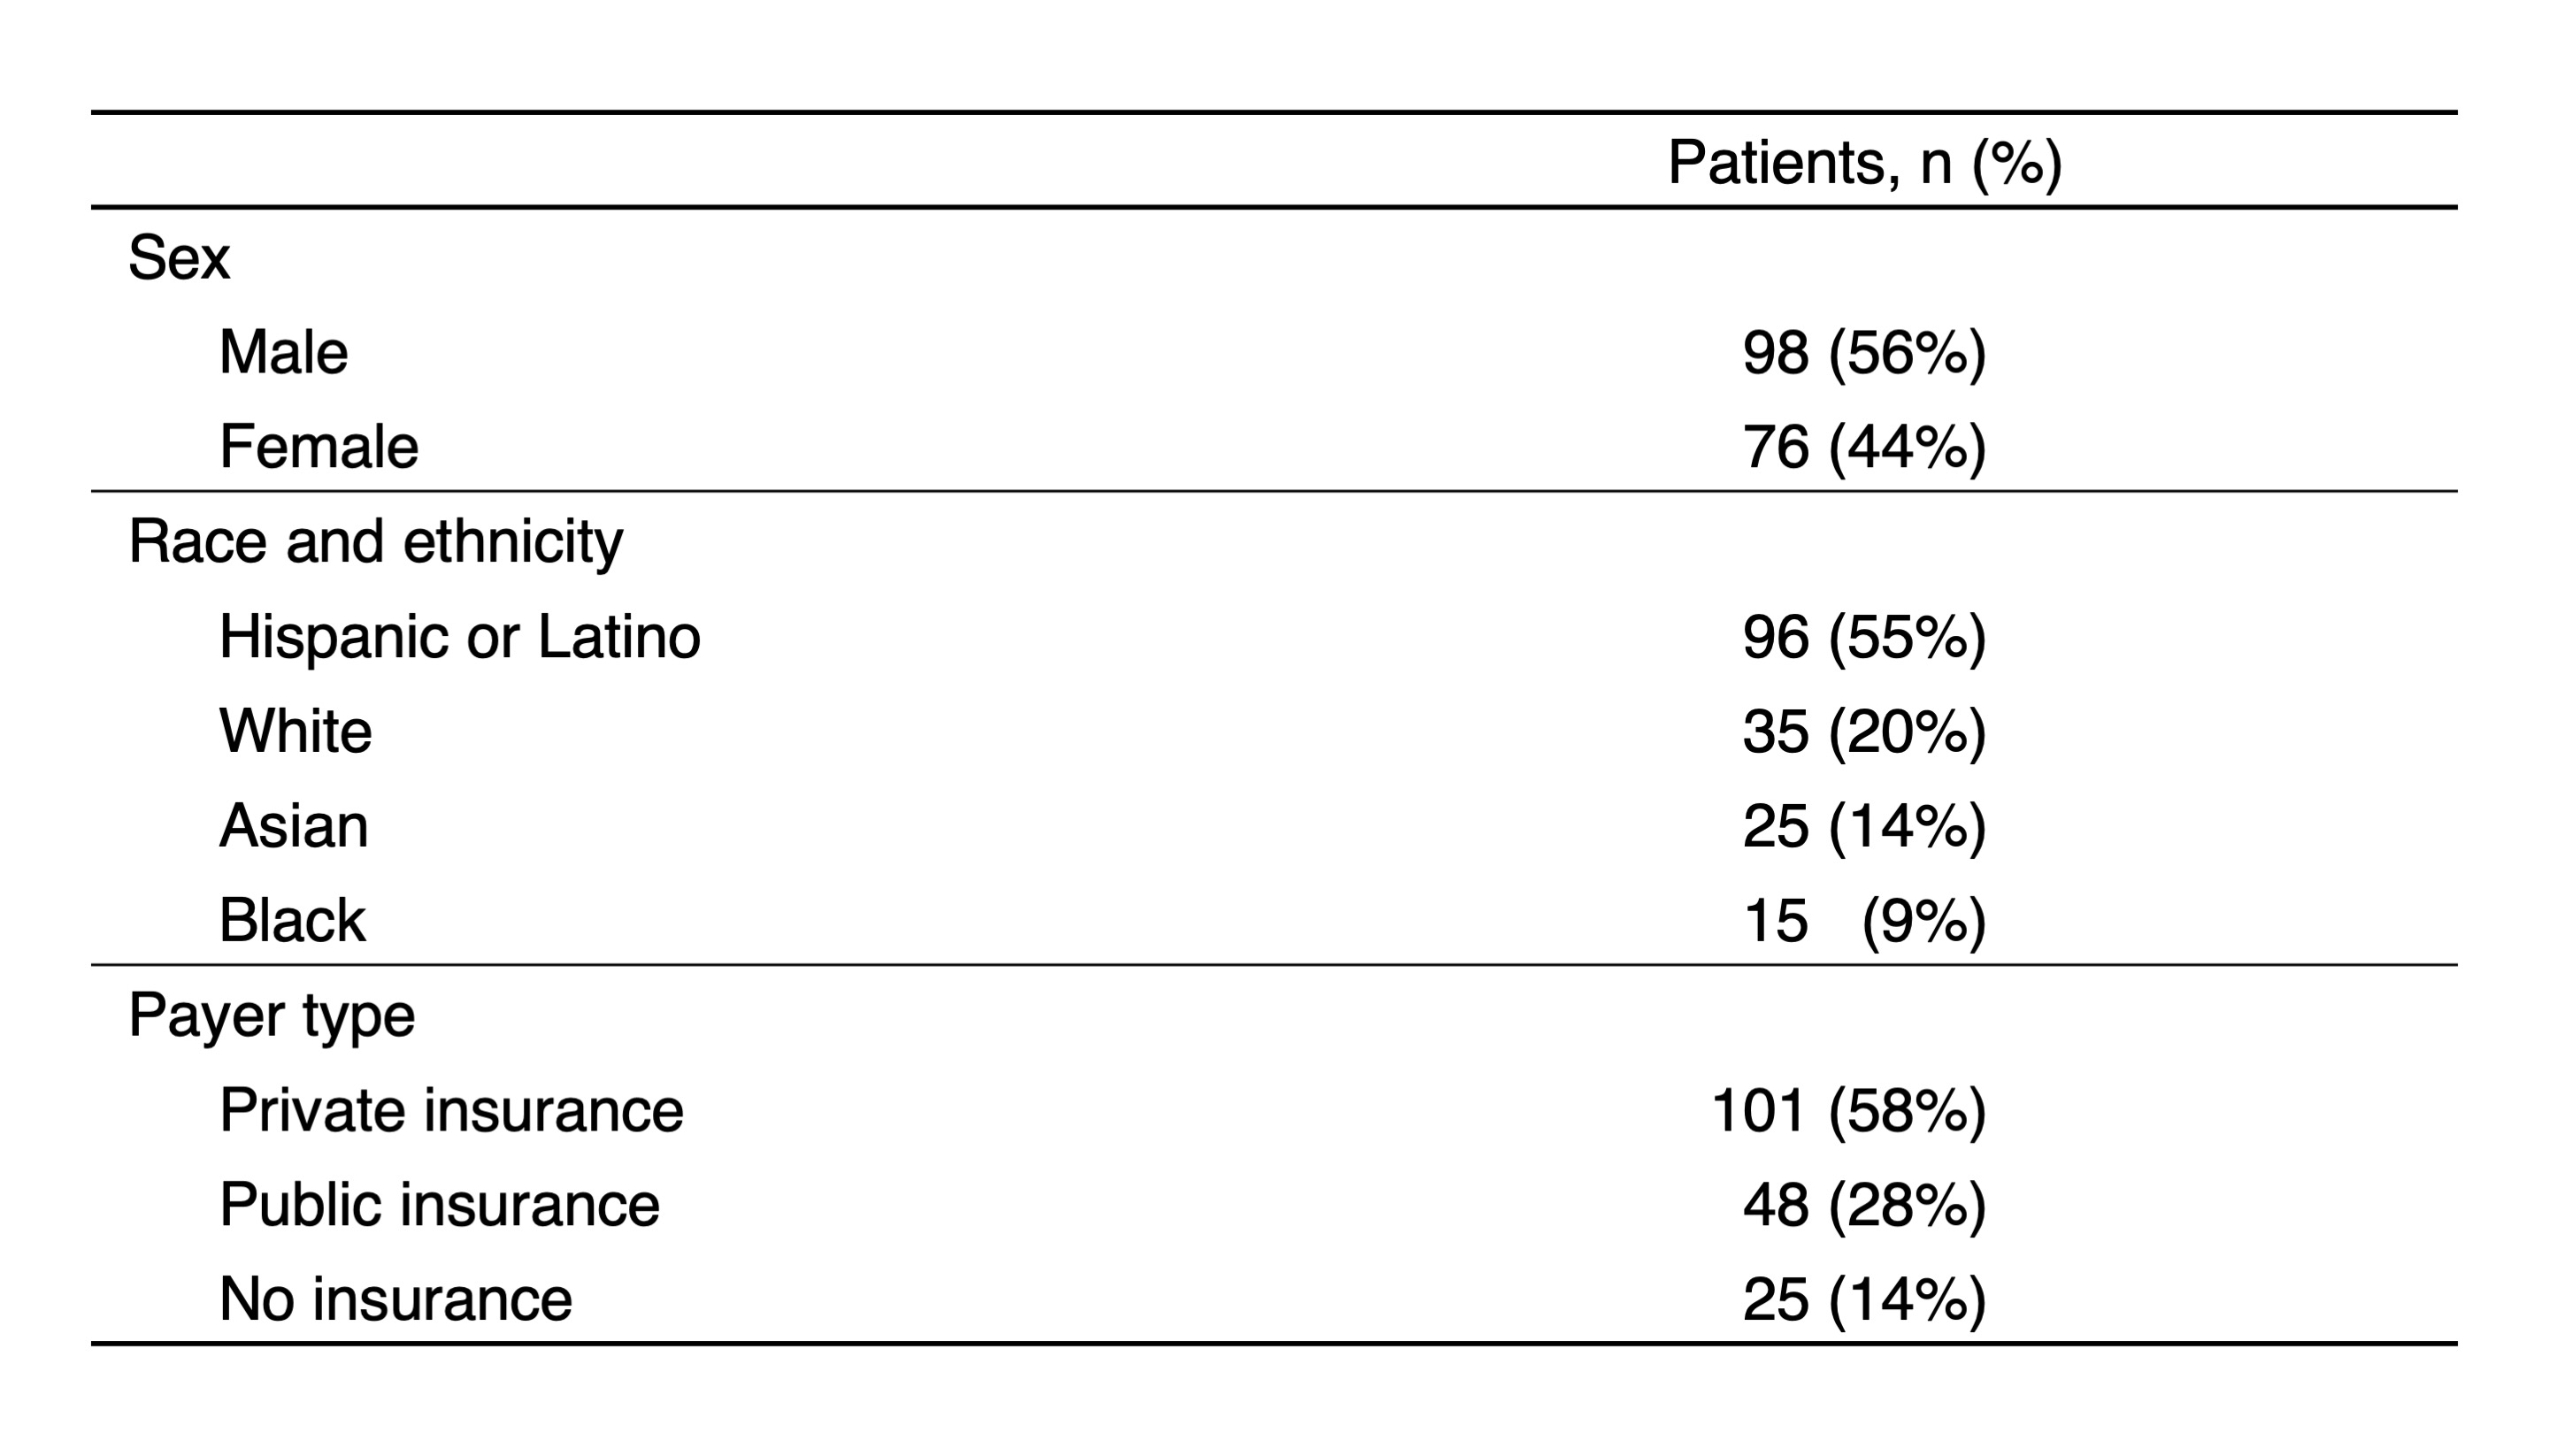Click the Patients, n (%) column header
Viewport: 2549px width, 1456px height.
(x=1864, y=162)
